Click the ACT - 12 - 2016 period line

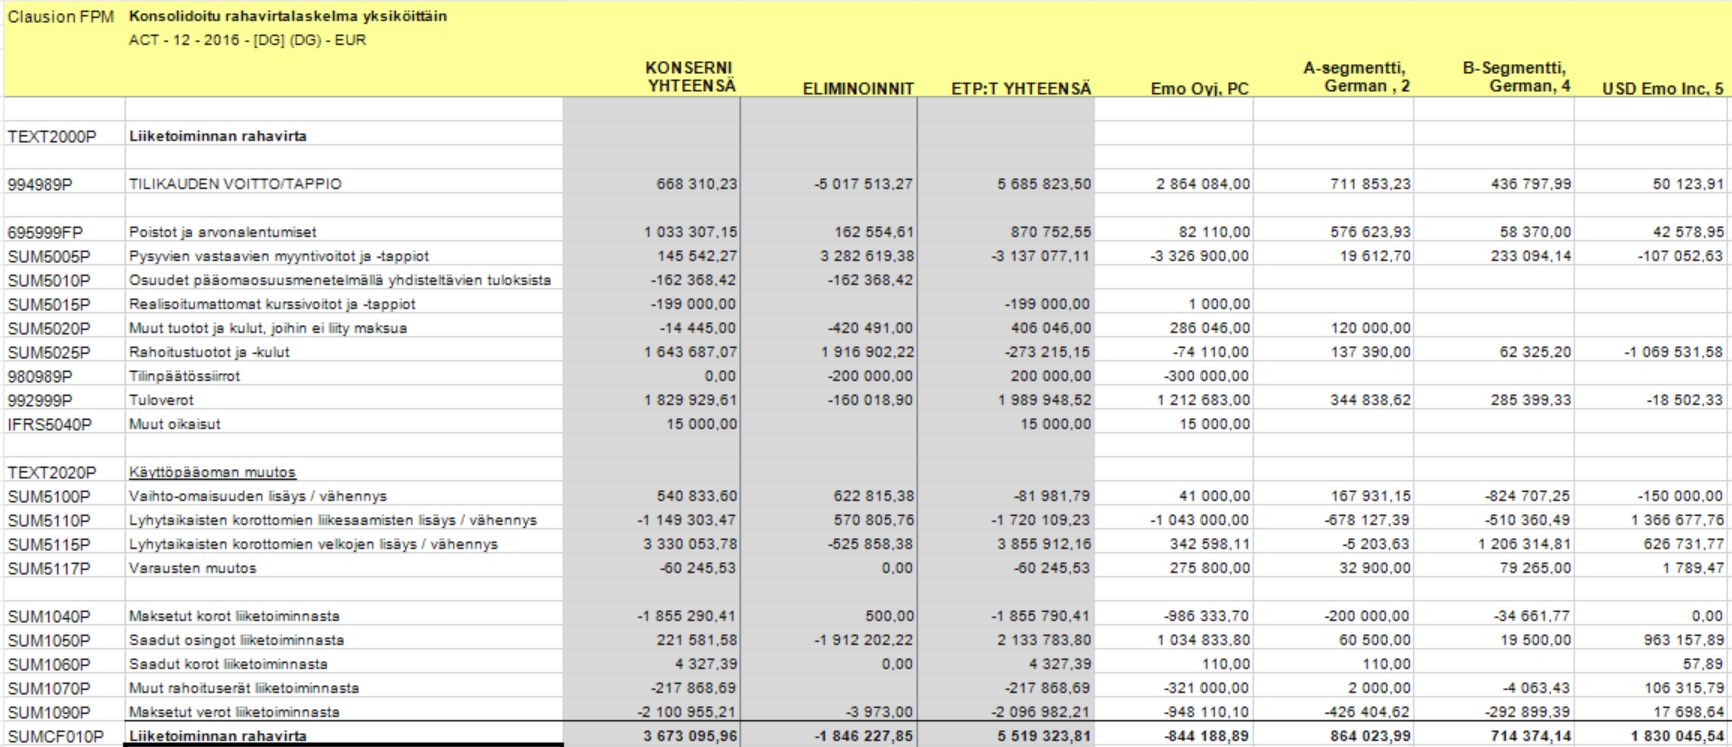(247, 40)
